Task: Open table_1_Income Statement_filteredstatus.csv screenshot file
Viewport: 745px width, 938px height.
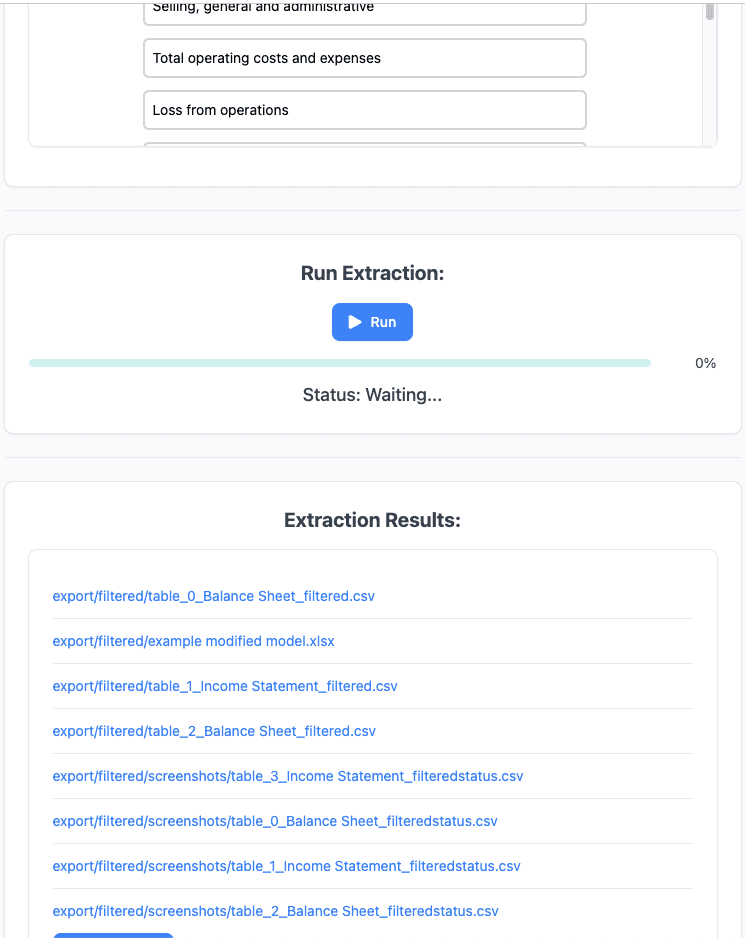Action: tap(285, 866)
